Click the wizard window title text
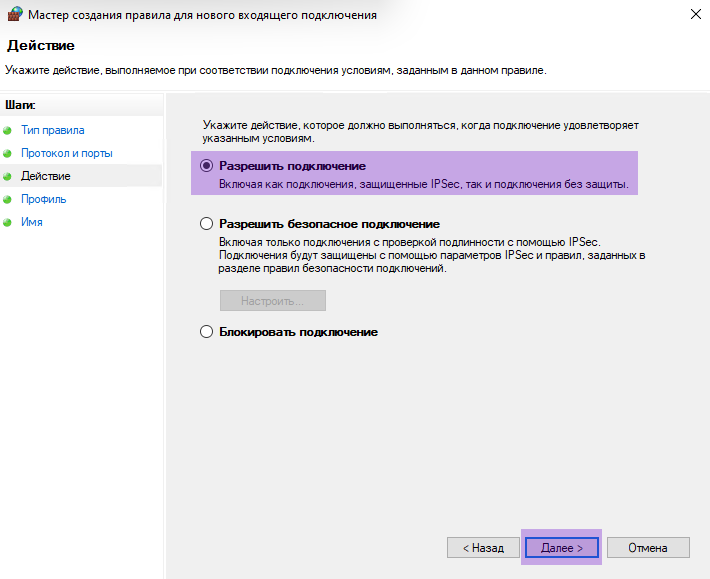The height and width of the screenshot is (579, 710). 202,15
